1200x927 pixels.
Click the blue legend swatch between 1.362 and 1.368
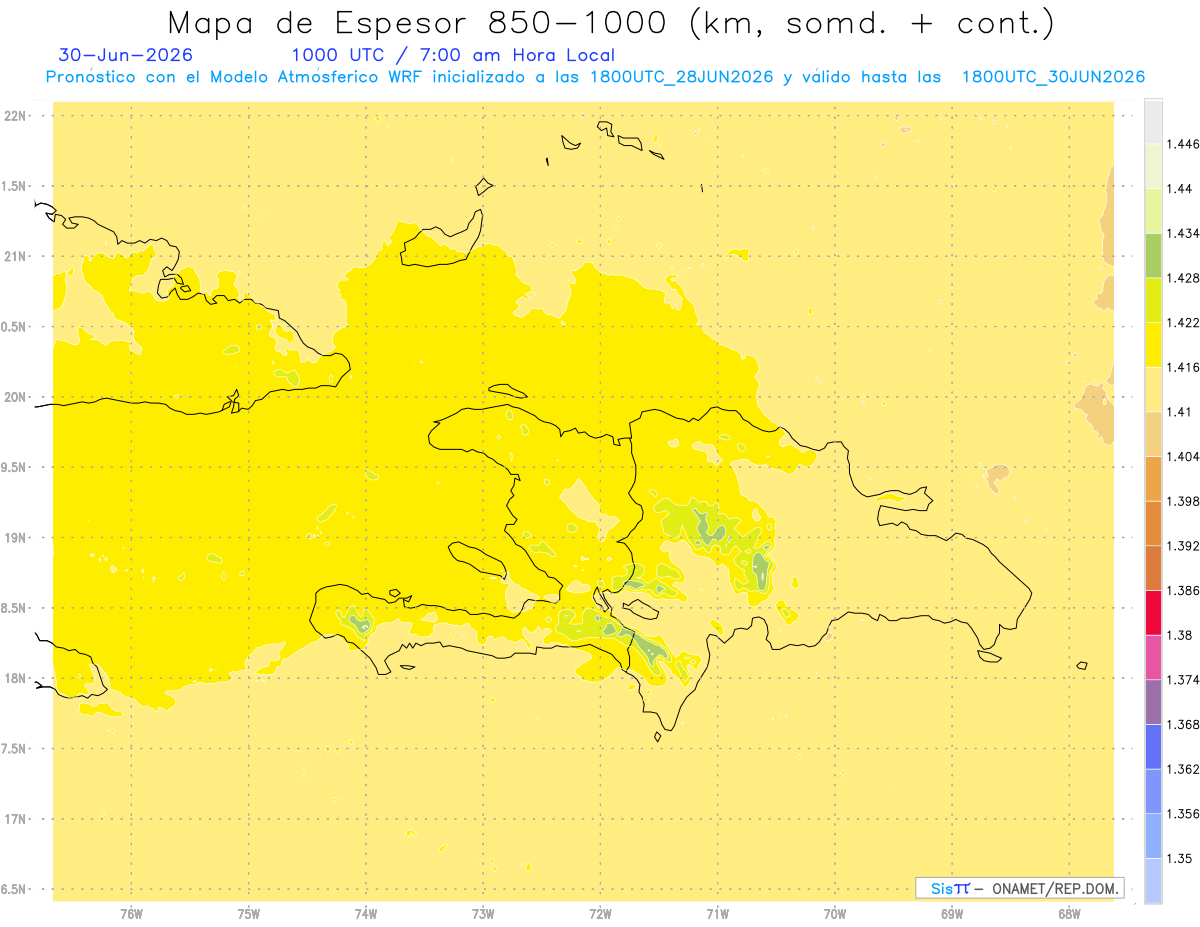1153,746
